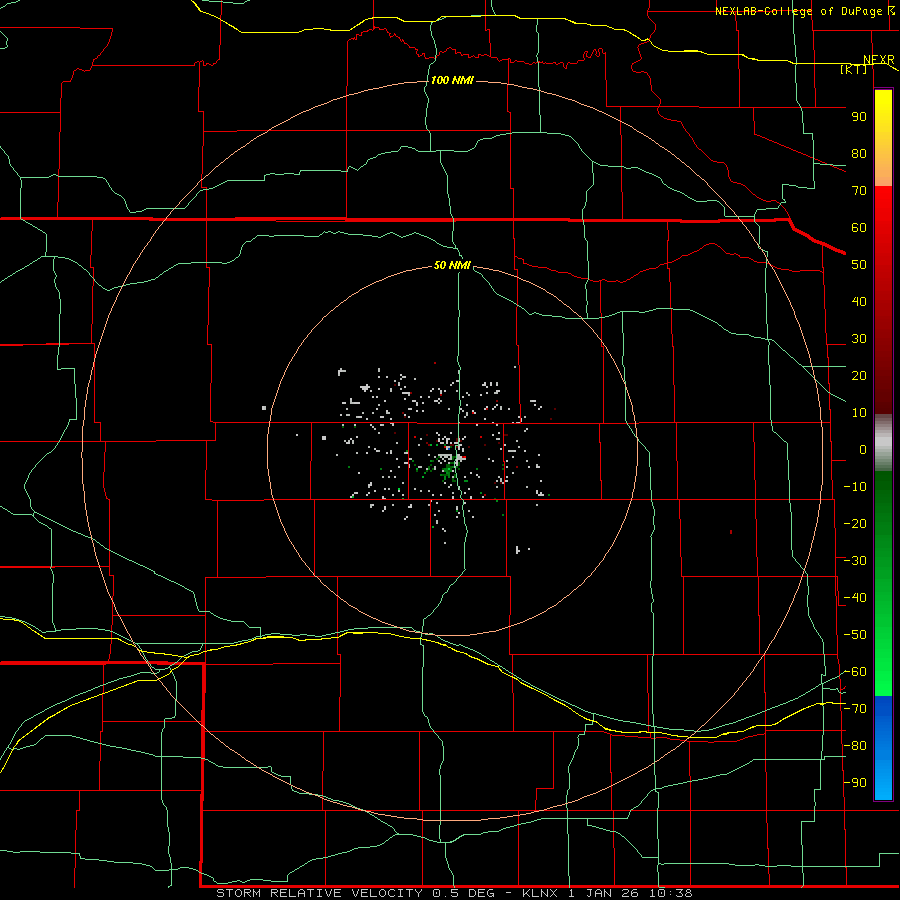Click the "-70" scale value
900x900 pixels.
point(855,709)
